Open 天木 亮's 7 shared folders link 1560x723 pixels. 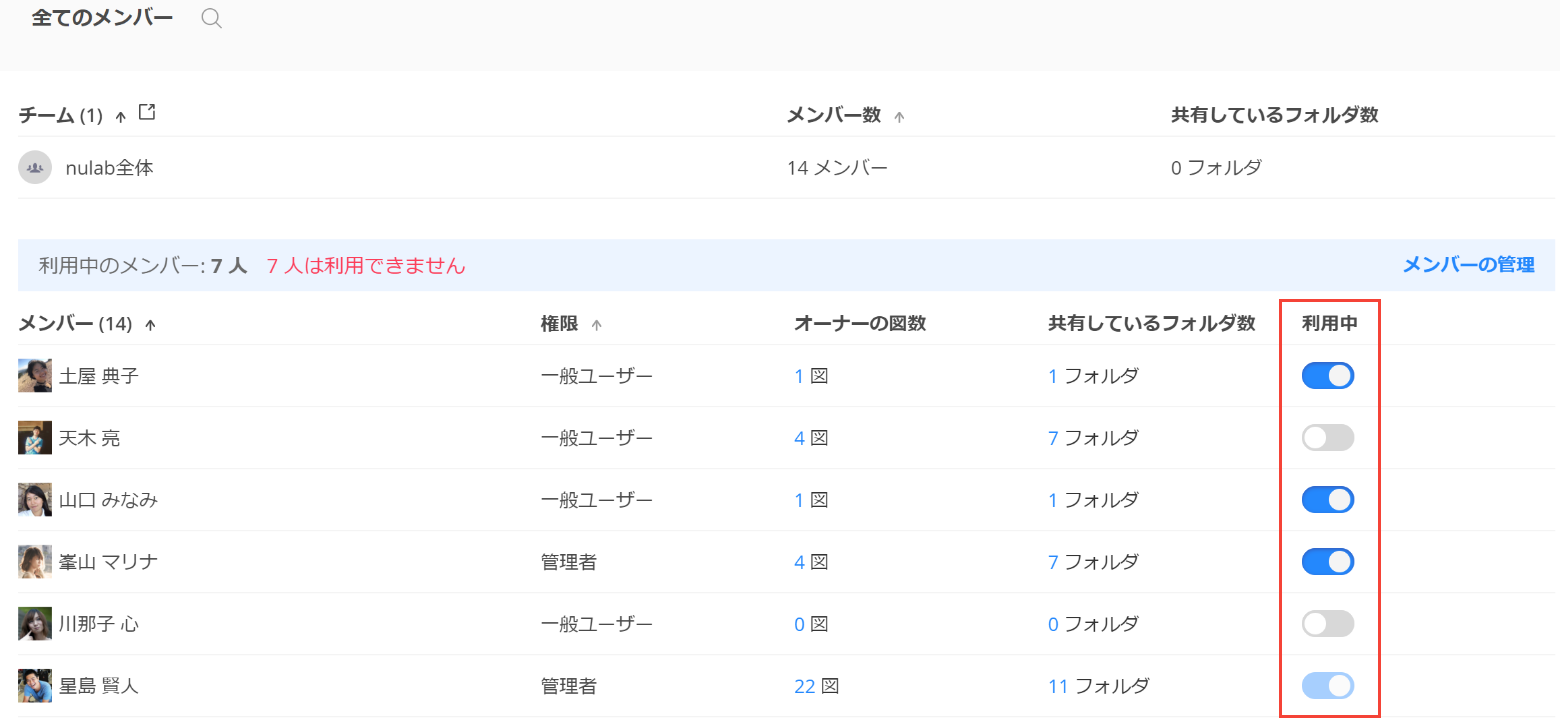click(x=1053, y=438)
